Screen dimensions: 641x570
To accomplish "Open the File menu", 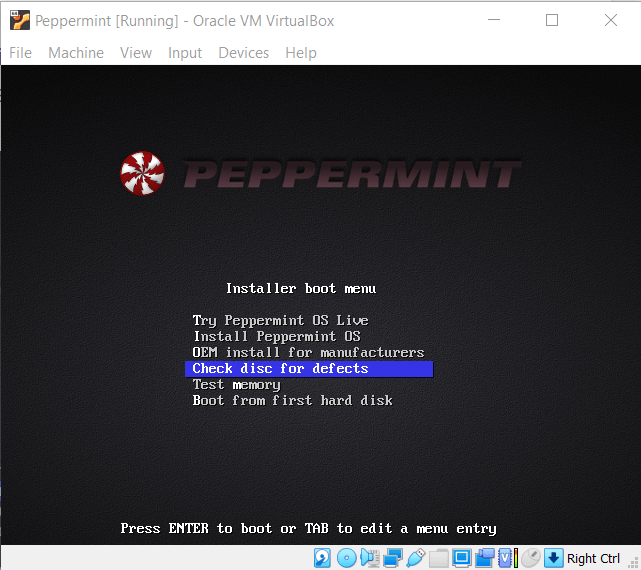I will (x=20, y=53).
